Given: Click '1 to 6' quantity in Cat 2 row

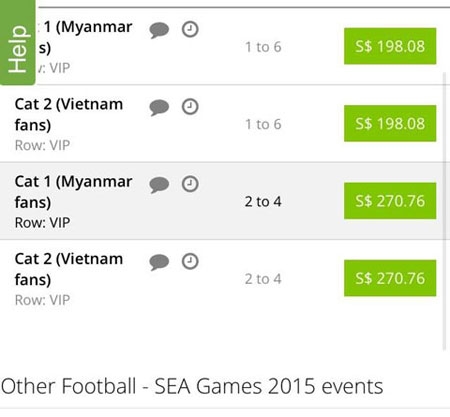Looking at the screenshot, I should coord(263,124).
